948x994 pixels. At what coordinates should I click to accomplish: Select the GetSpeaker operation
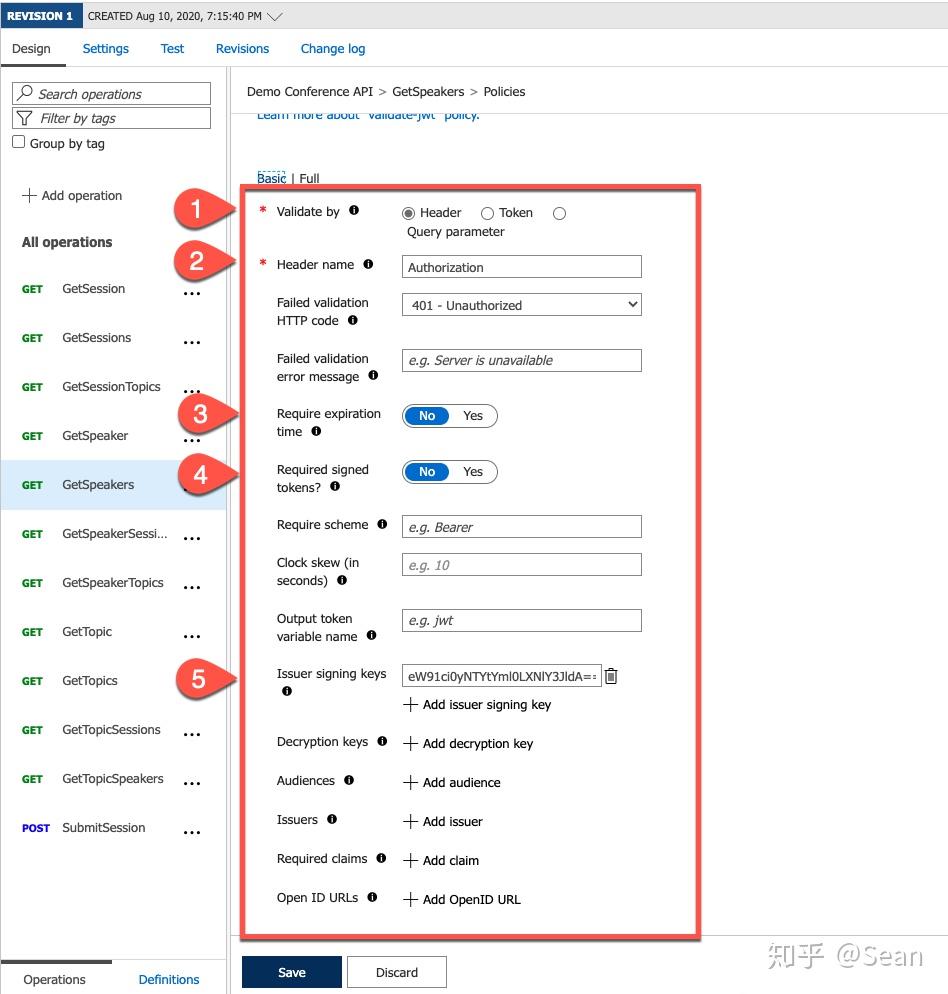point(95,436)
